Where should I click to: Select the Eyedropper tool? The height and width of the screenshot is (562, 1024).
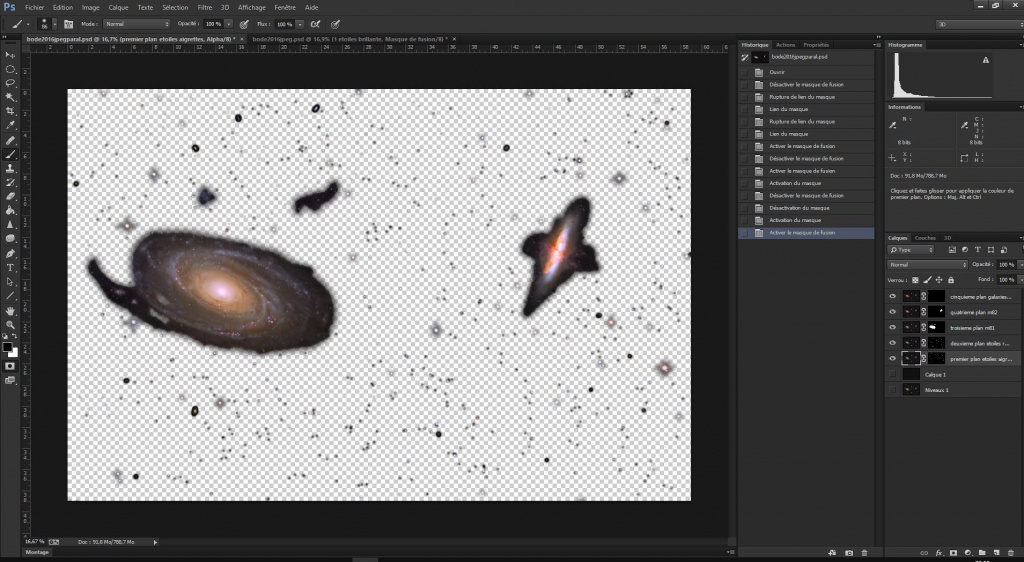click(10, 125)
